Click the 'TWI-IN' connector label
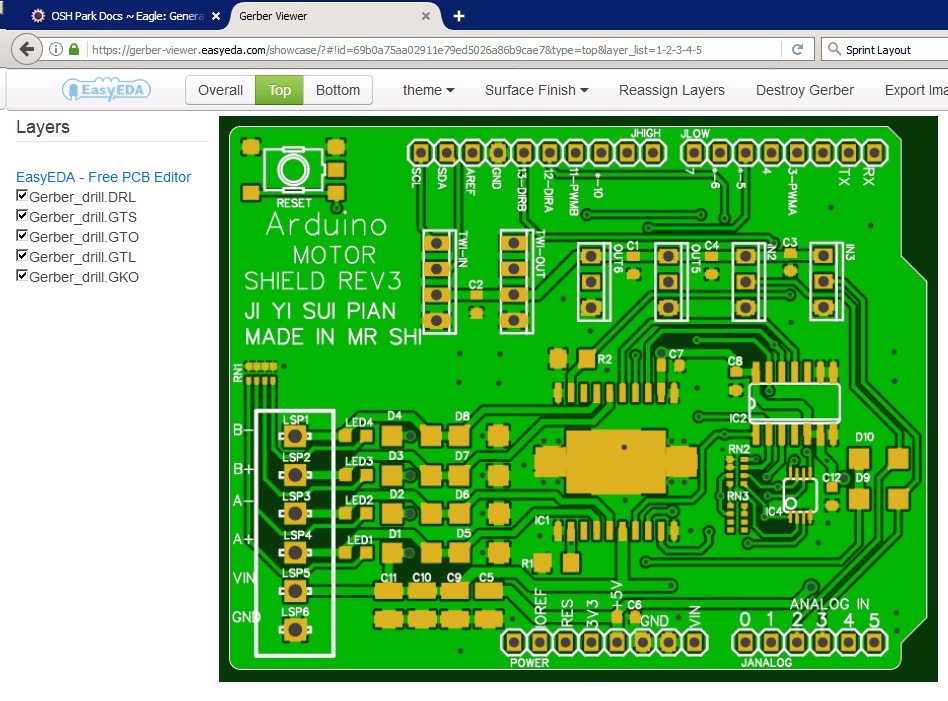Screen dimensions: 948x701 [x=463, y=249]
